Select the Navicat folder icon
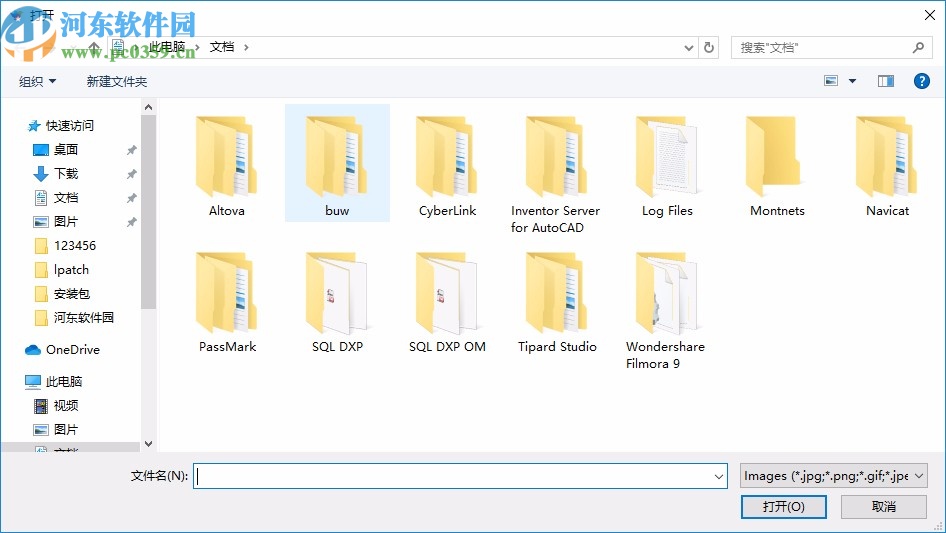Viewport: 946px width, 533px height. click(x=887, y=157)
